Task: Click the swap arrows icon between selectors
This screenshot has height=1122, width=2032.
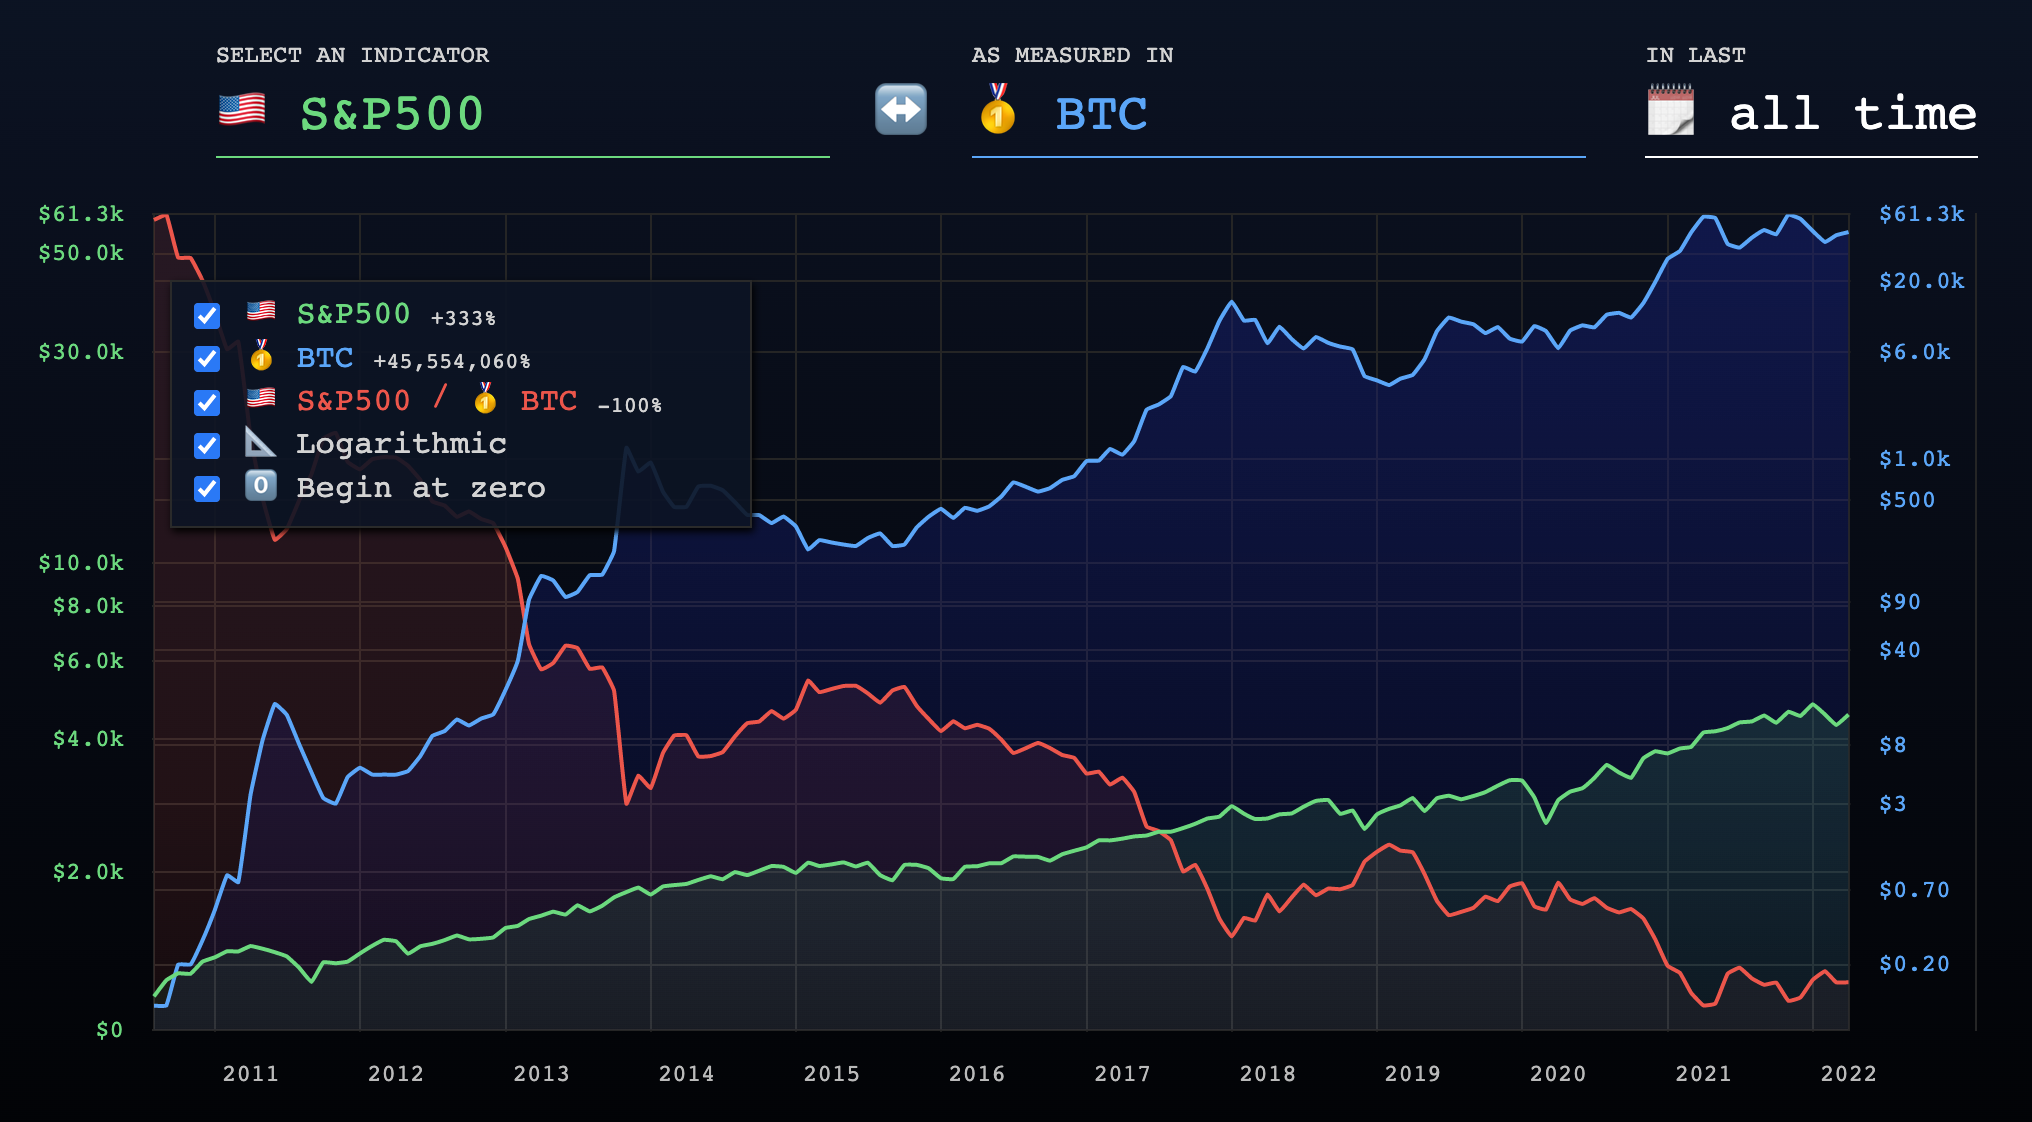Action: (900, 110)
